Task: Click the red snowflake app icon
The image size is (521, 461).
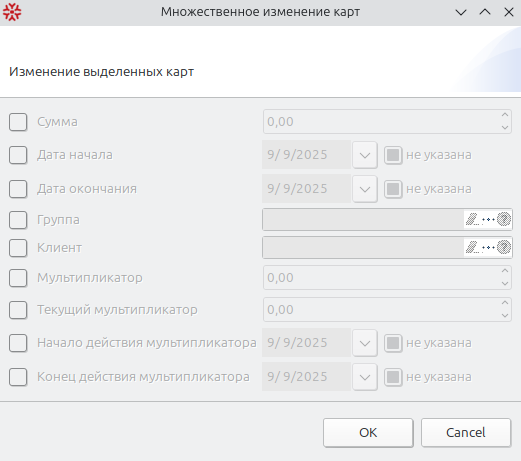Action: pyautogui.click(x=12, y=12)
